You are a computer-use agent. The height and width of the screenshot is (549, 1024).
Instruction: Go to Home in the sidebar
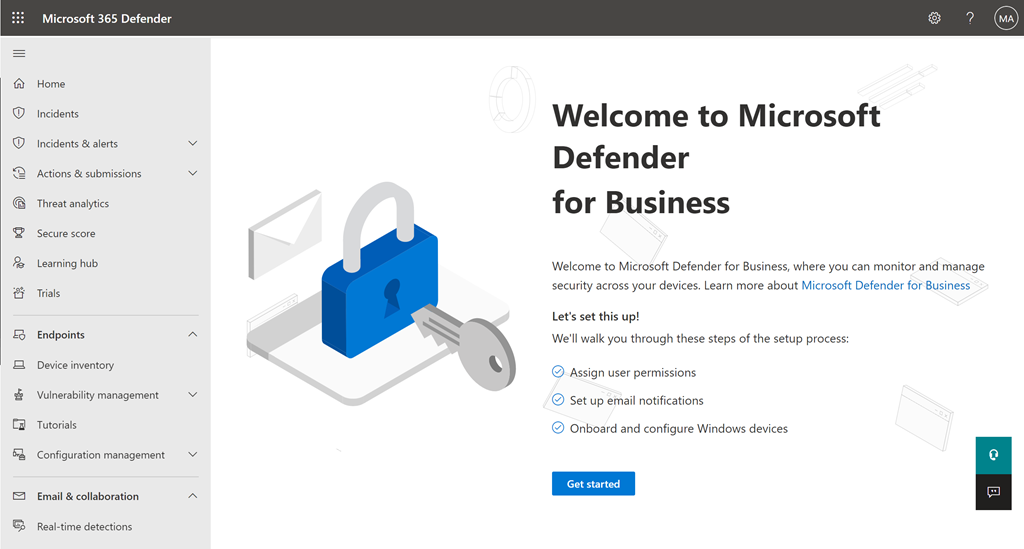[51, 84]
